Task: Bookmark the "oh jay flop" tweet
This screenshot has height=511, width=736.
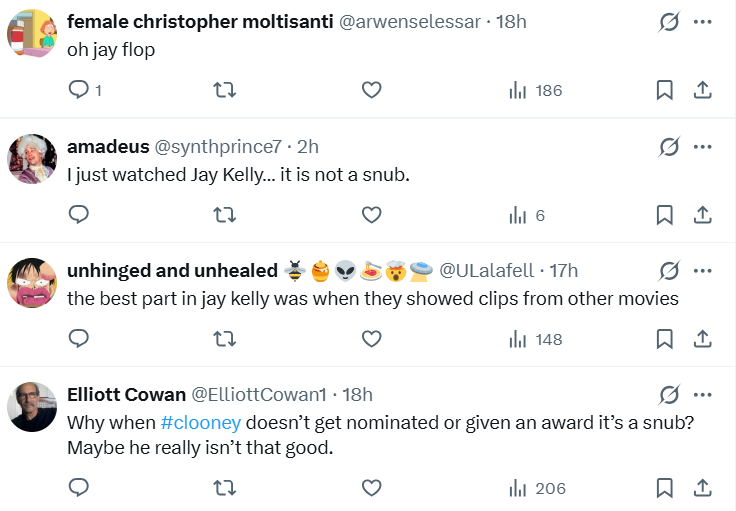Action: [664, 90]
